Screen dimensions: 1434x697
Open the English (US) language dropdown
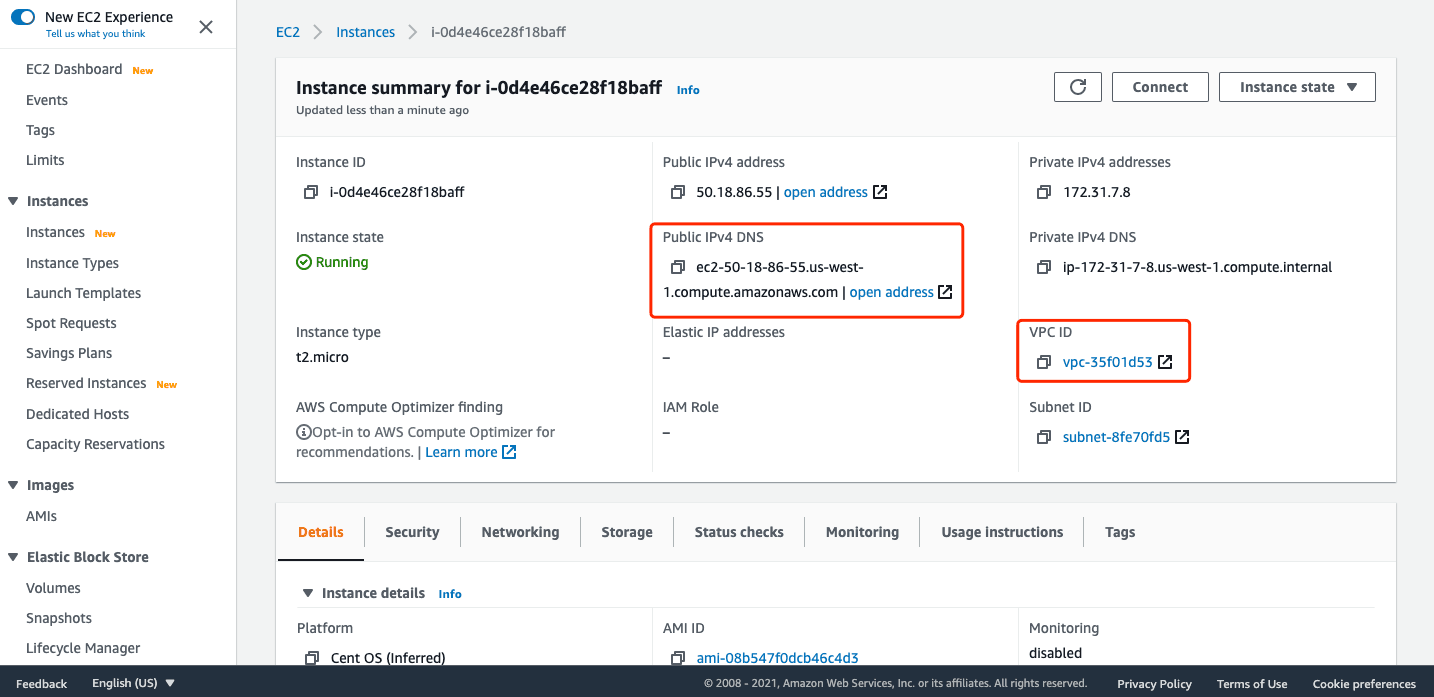(133, 683)
